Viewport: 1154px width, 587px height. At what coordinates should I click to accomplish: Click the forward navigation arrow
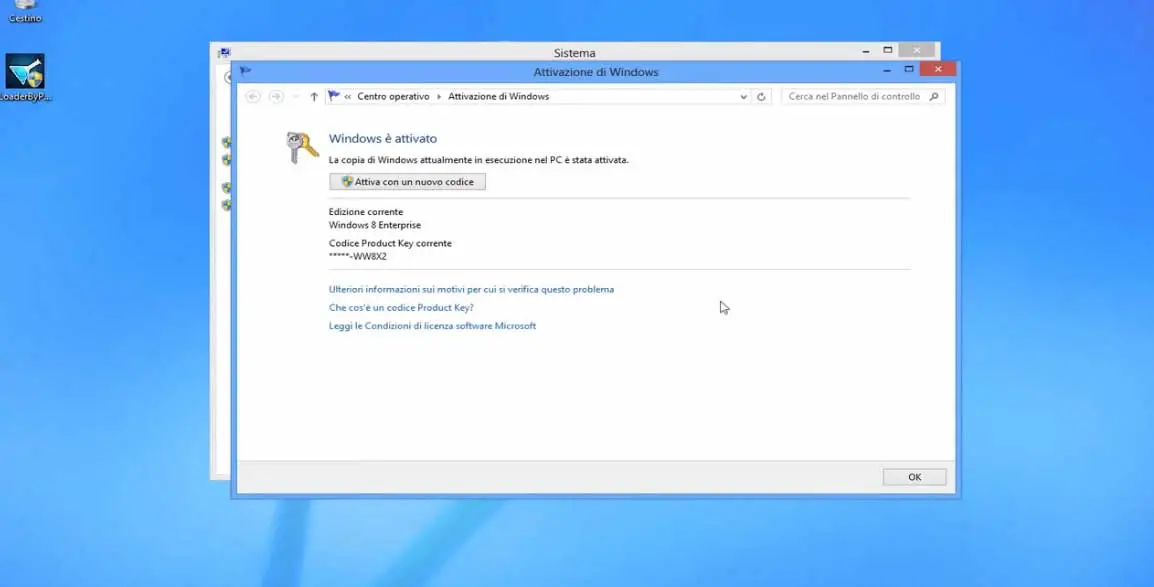point(276,96)
